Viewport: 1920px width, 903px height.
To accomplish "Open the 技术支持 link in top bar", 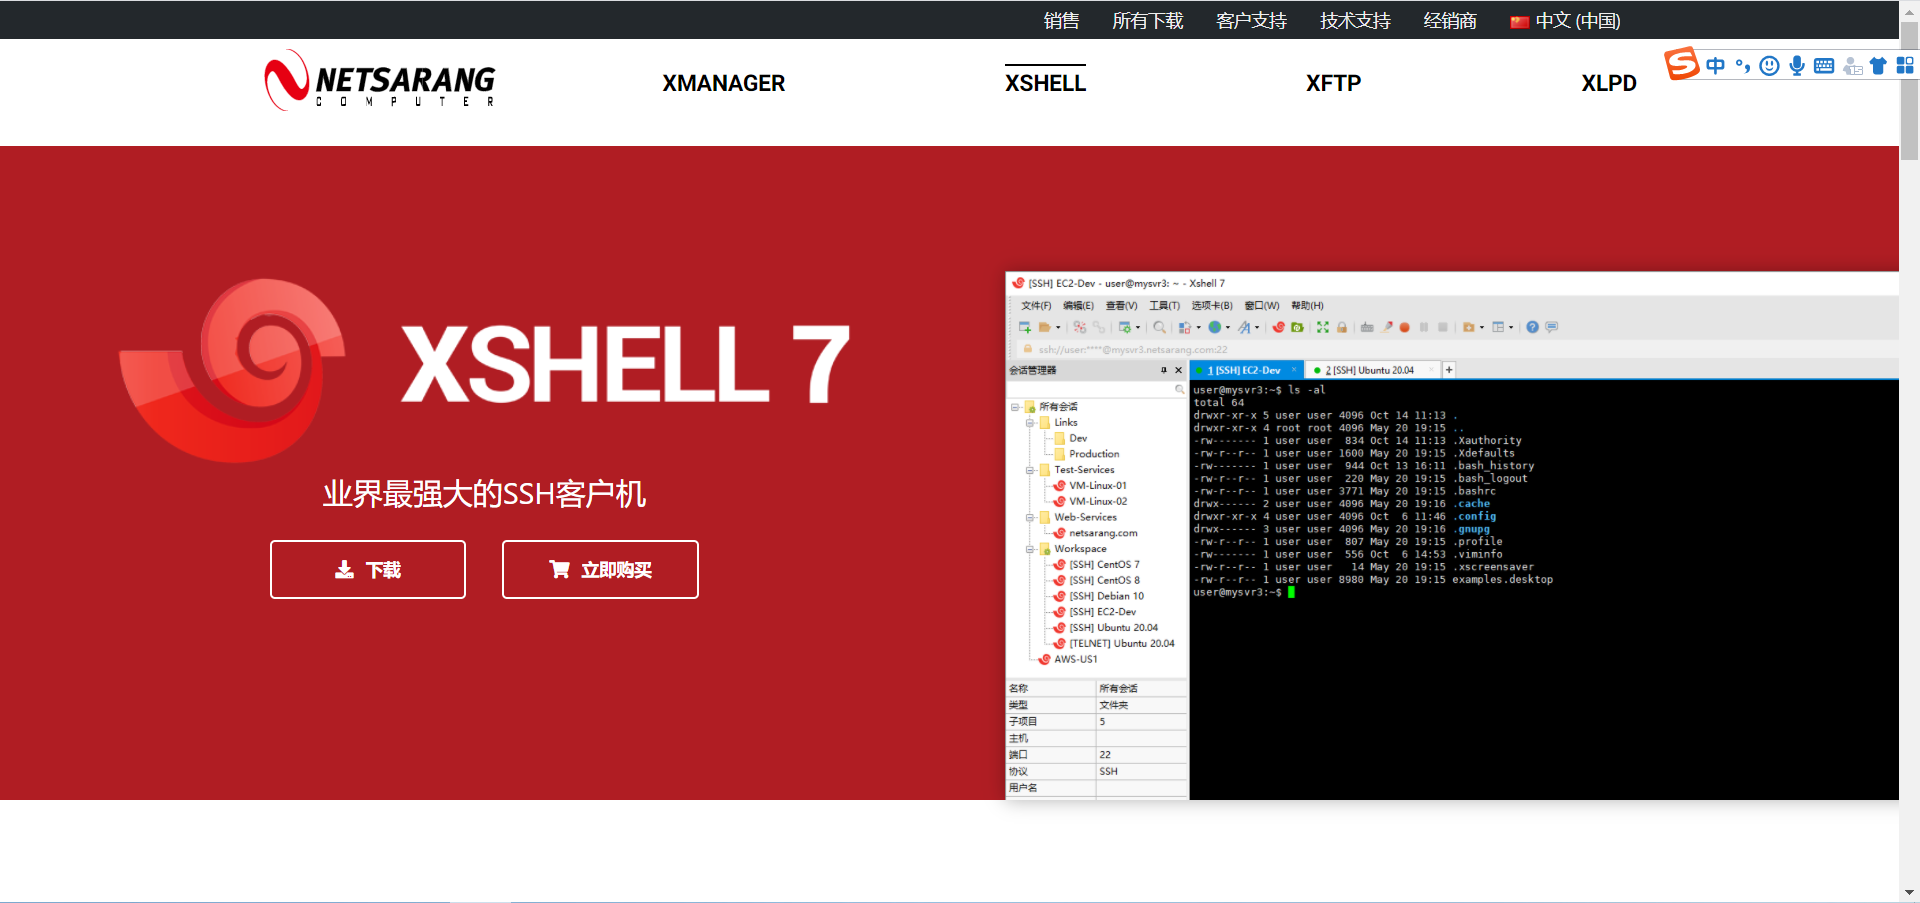I will click(1355, 21).
